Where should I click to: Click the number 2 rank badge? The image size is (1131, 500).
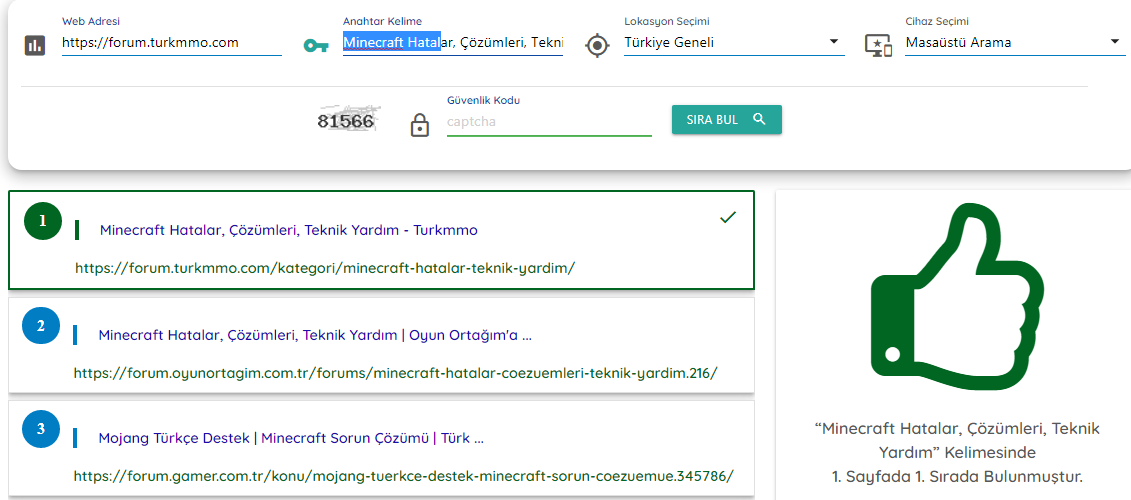40,325
